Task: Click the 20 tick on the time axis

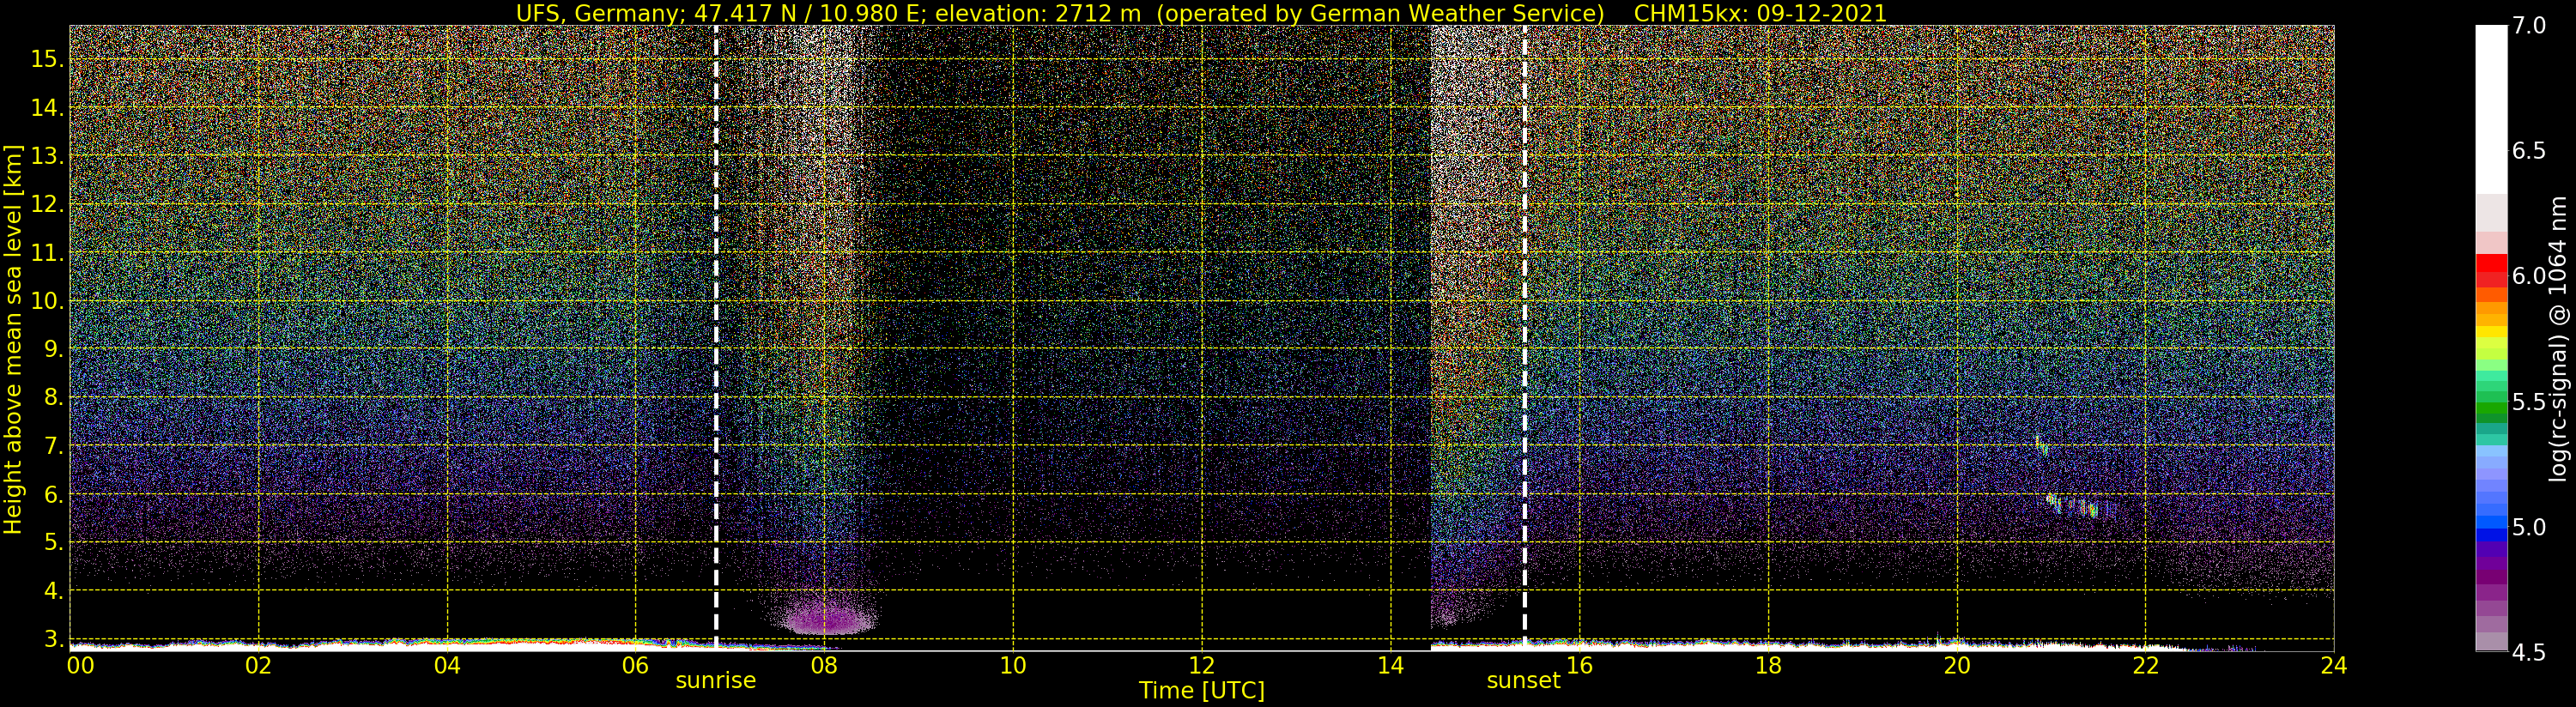Action: click(x=1956, y=666)
